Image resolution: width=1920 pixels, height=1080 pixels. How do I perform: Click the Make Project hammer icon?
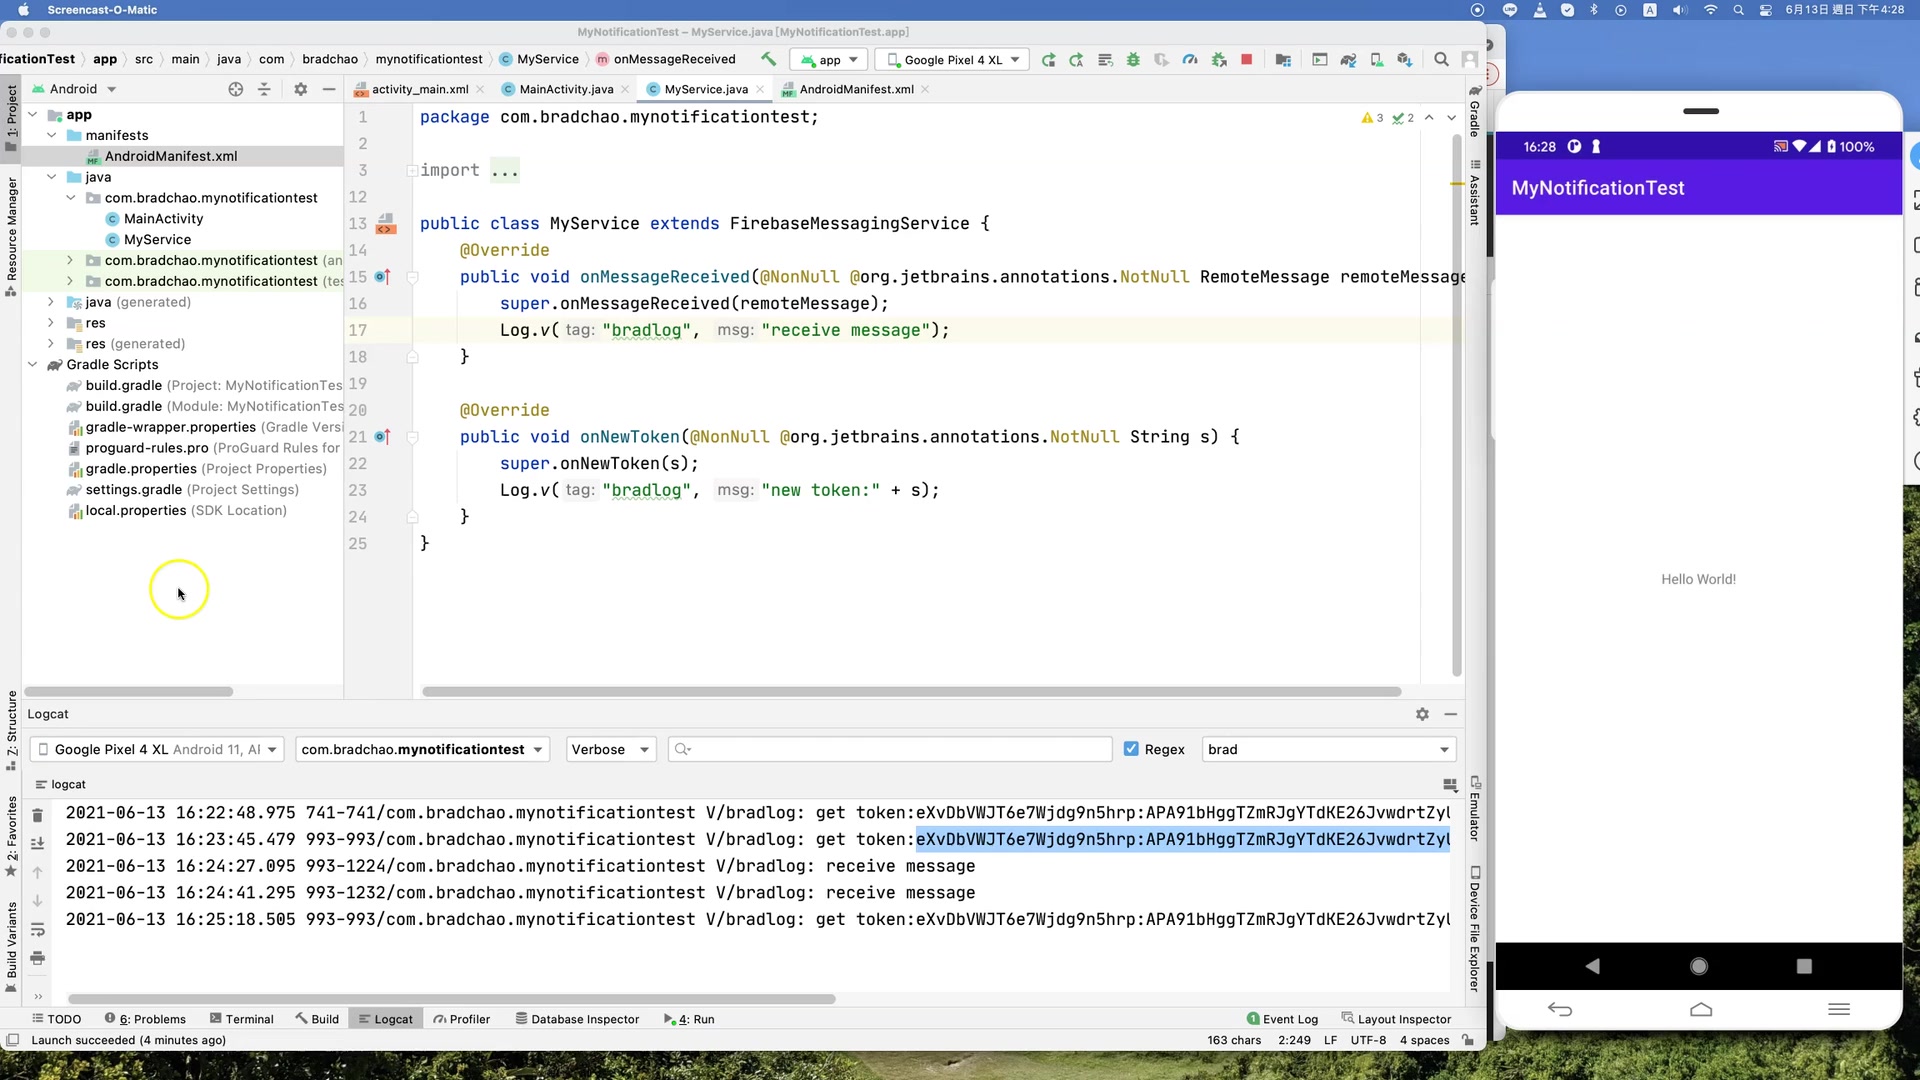point(768,59)
